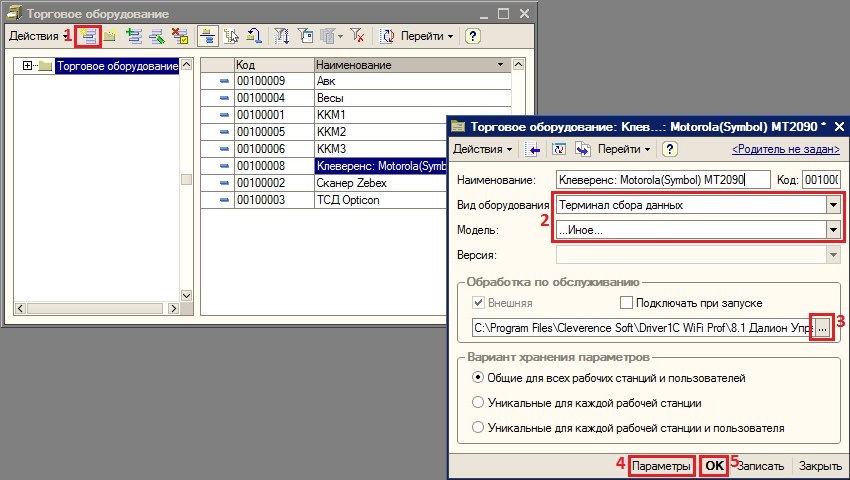Click the Параметры button

coord(661,466)
